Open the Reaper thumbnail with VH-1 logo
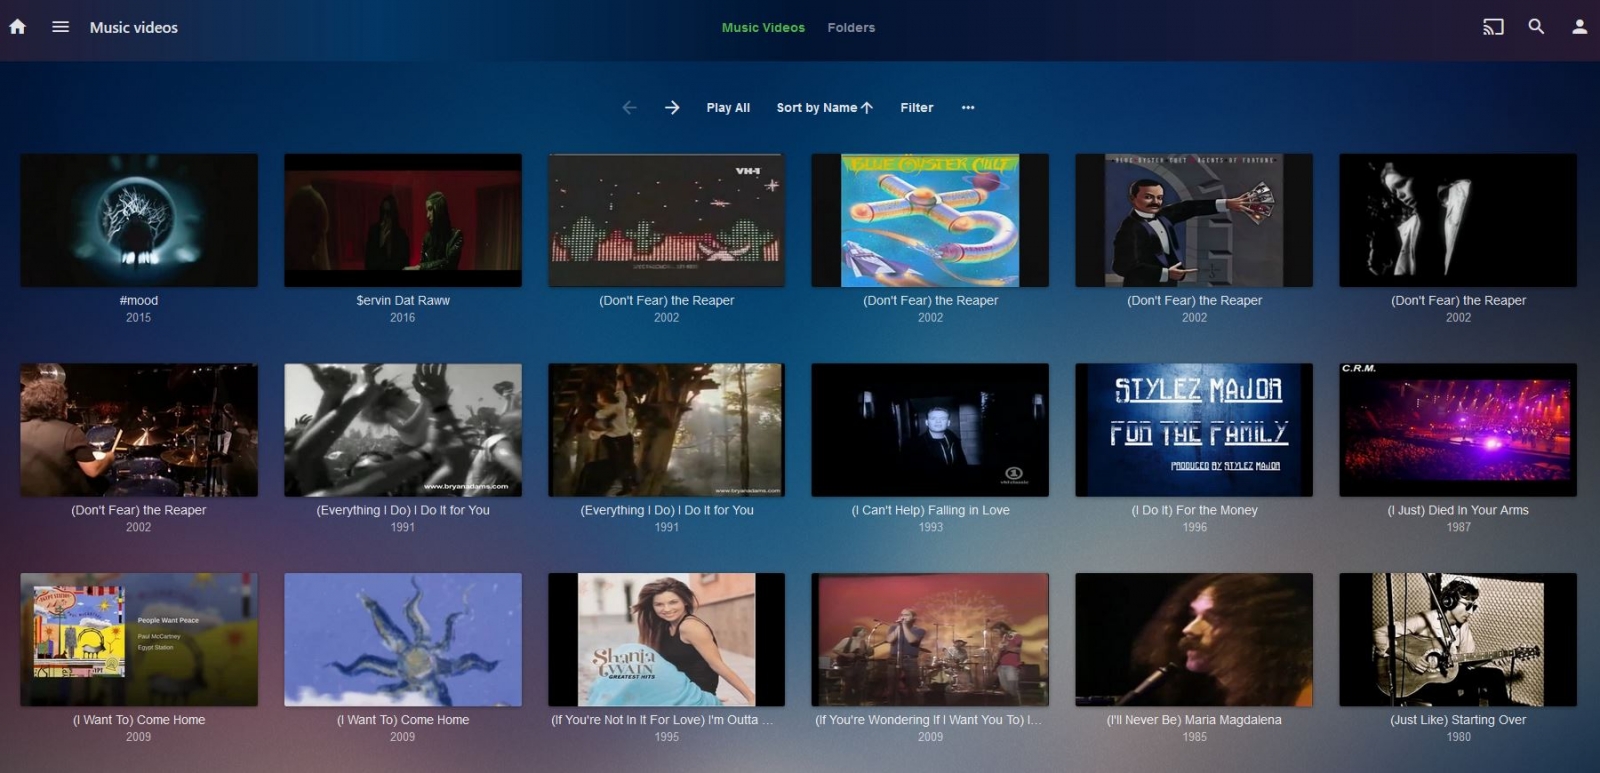 click(x=667, y=220)
